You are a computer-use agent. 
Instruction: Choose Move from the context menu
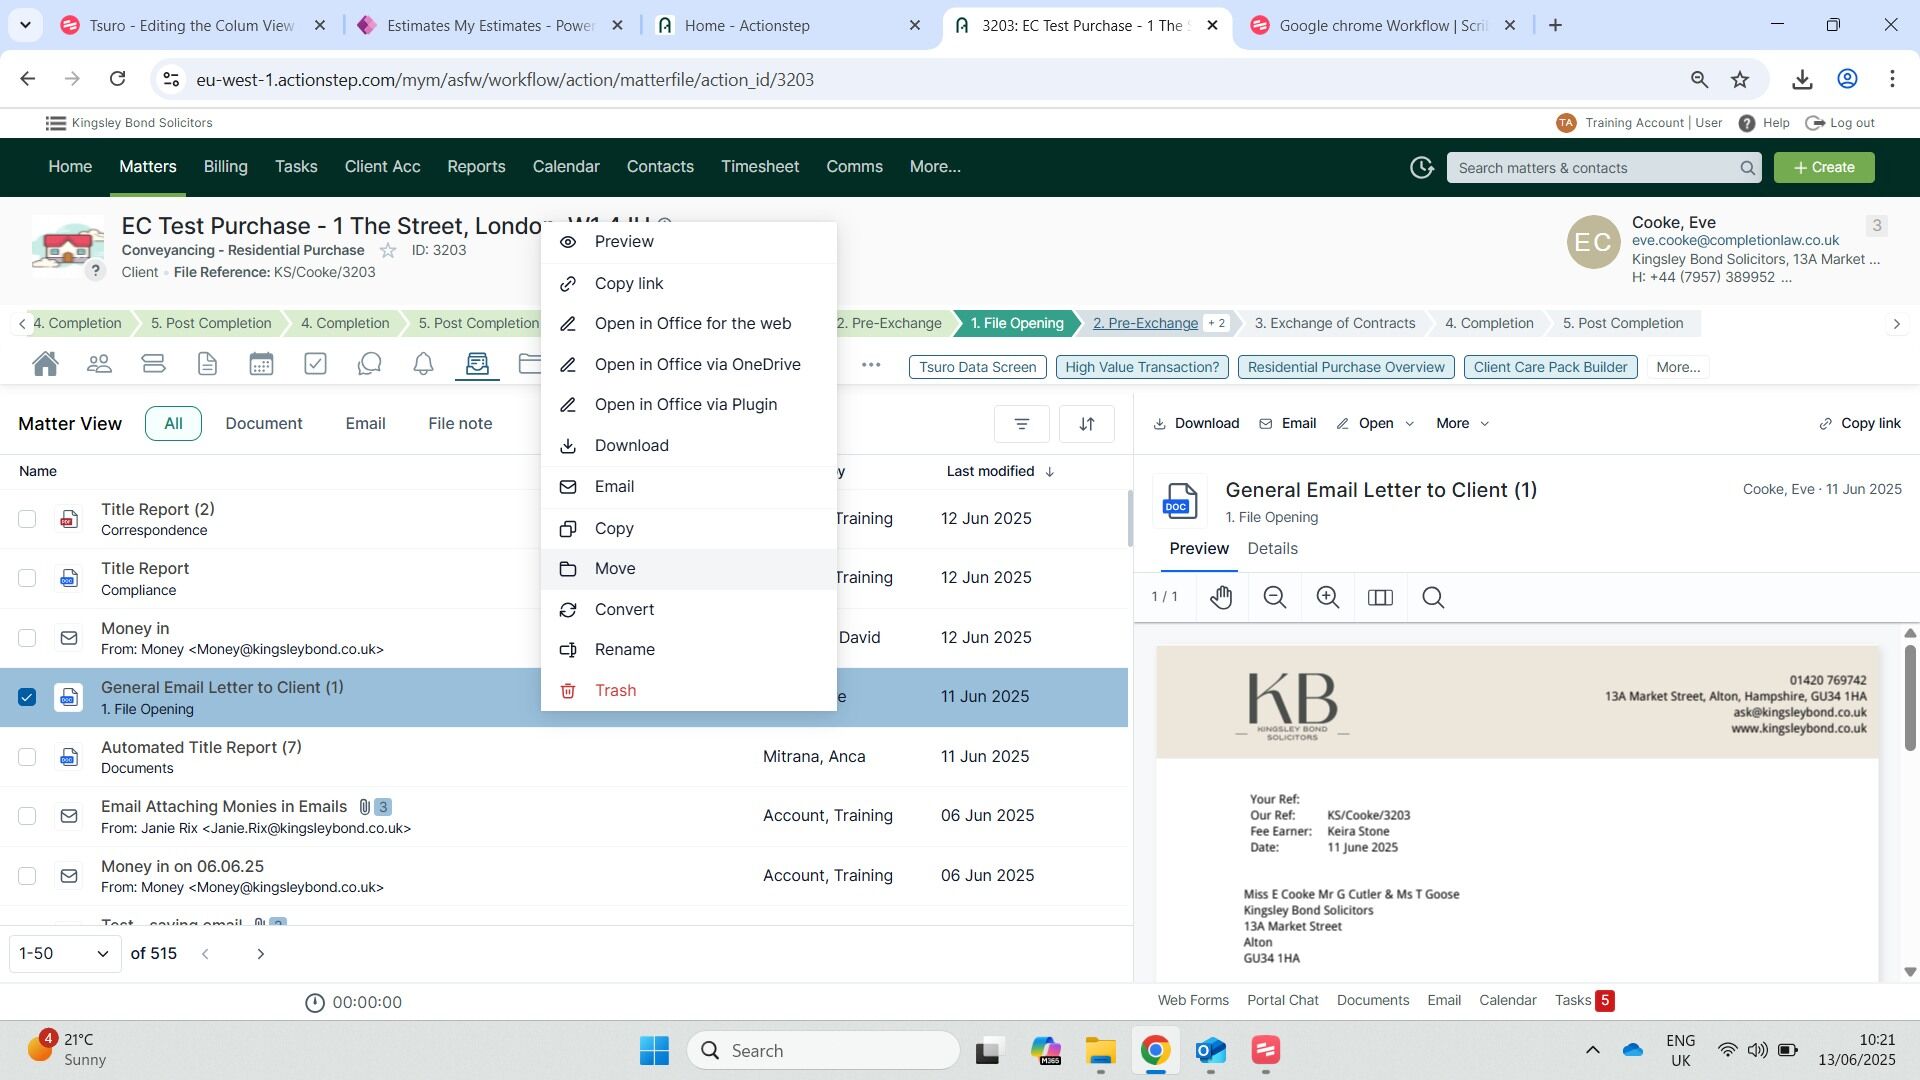(615, 569)
